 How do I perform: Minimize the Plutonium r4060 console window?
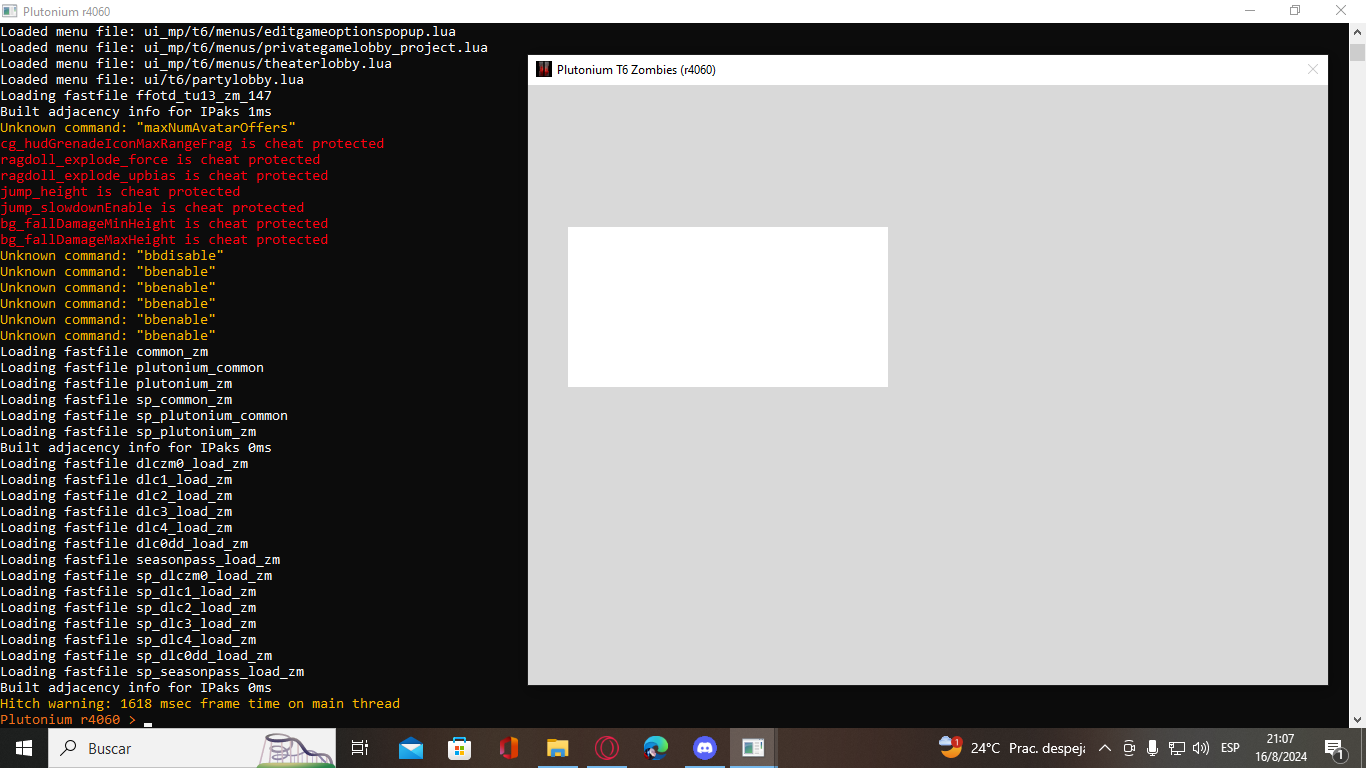tap(1250, 11)
